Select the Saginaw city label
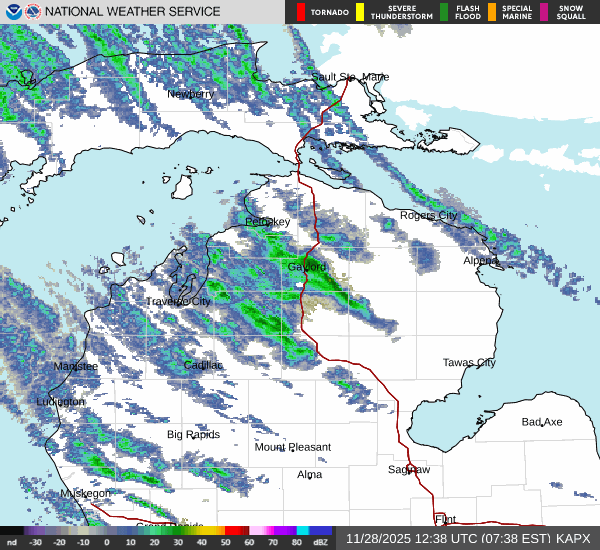Image resolution: width=600 pixels, height=550 pixels. 409,469
